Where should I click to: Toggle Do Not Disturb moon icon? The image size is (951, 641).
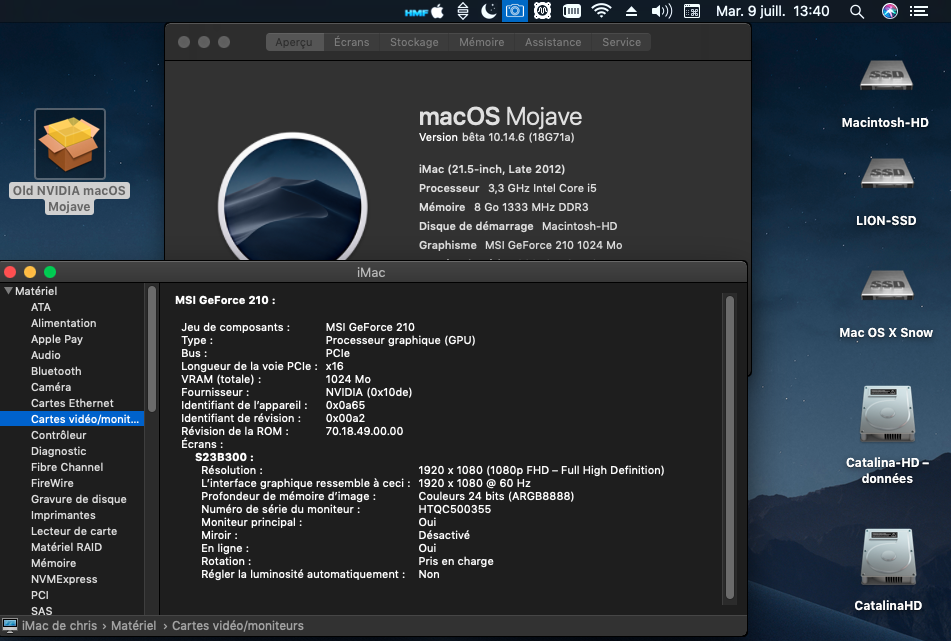(488, 11)
